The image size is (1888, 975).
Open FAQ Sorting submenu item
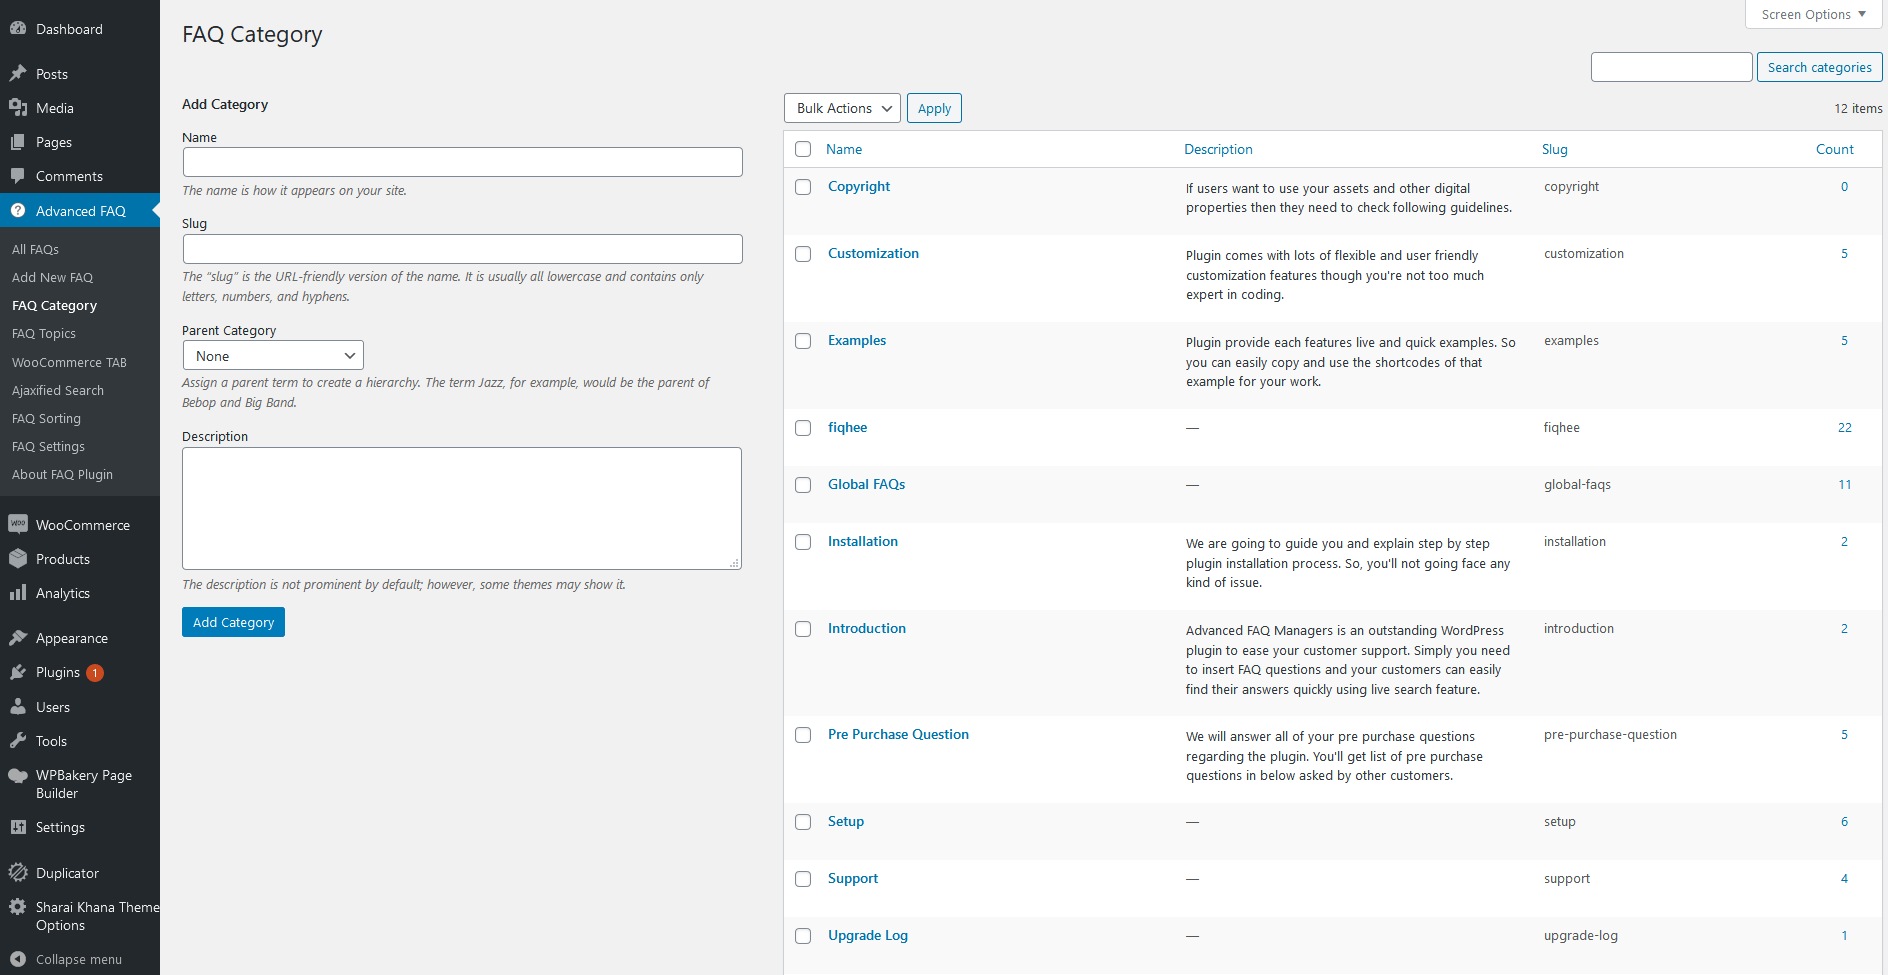(46, 418)
